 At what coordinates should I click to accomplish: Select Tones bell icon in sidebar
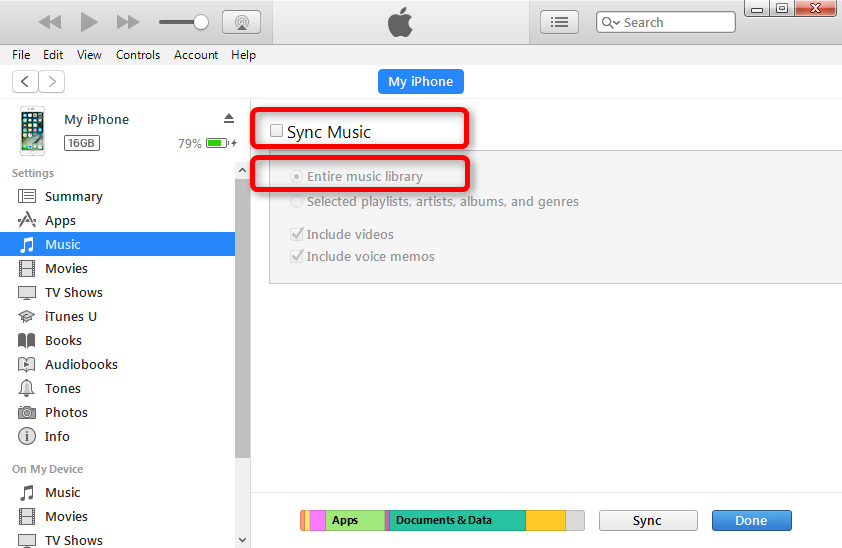click(27, 388)
